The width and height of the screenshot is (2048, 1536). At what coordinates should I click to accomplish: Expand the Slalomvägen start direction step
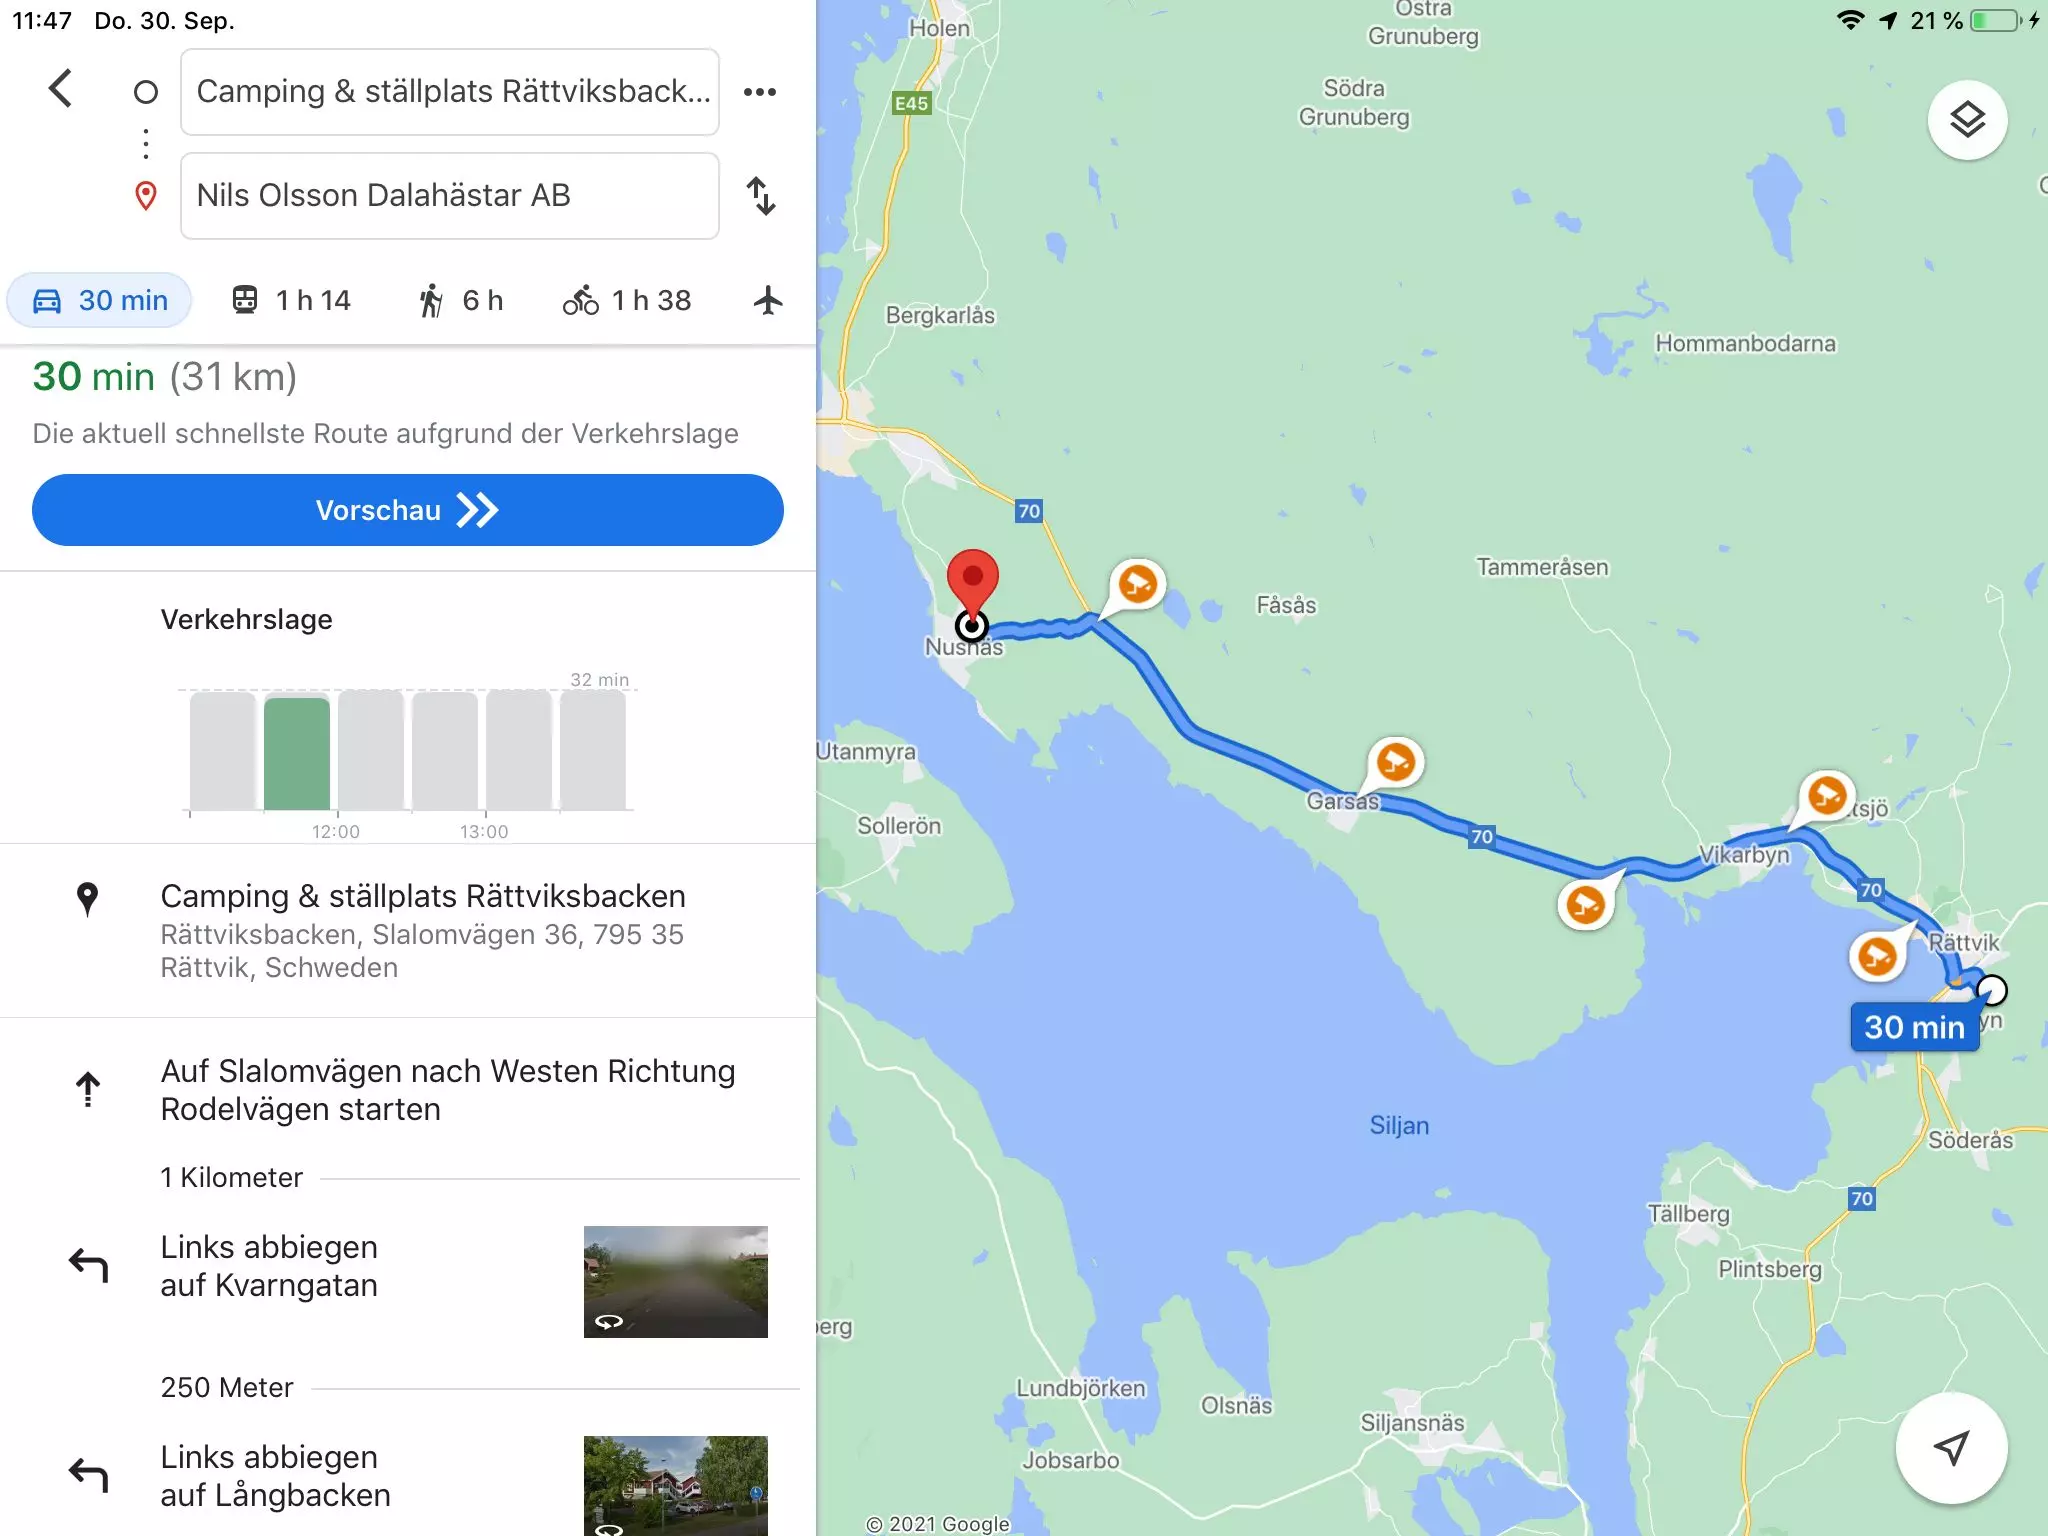(408, 1090)
